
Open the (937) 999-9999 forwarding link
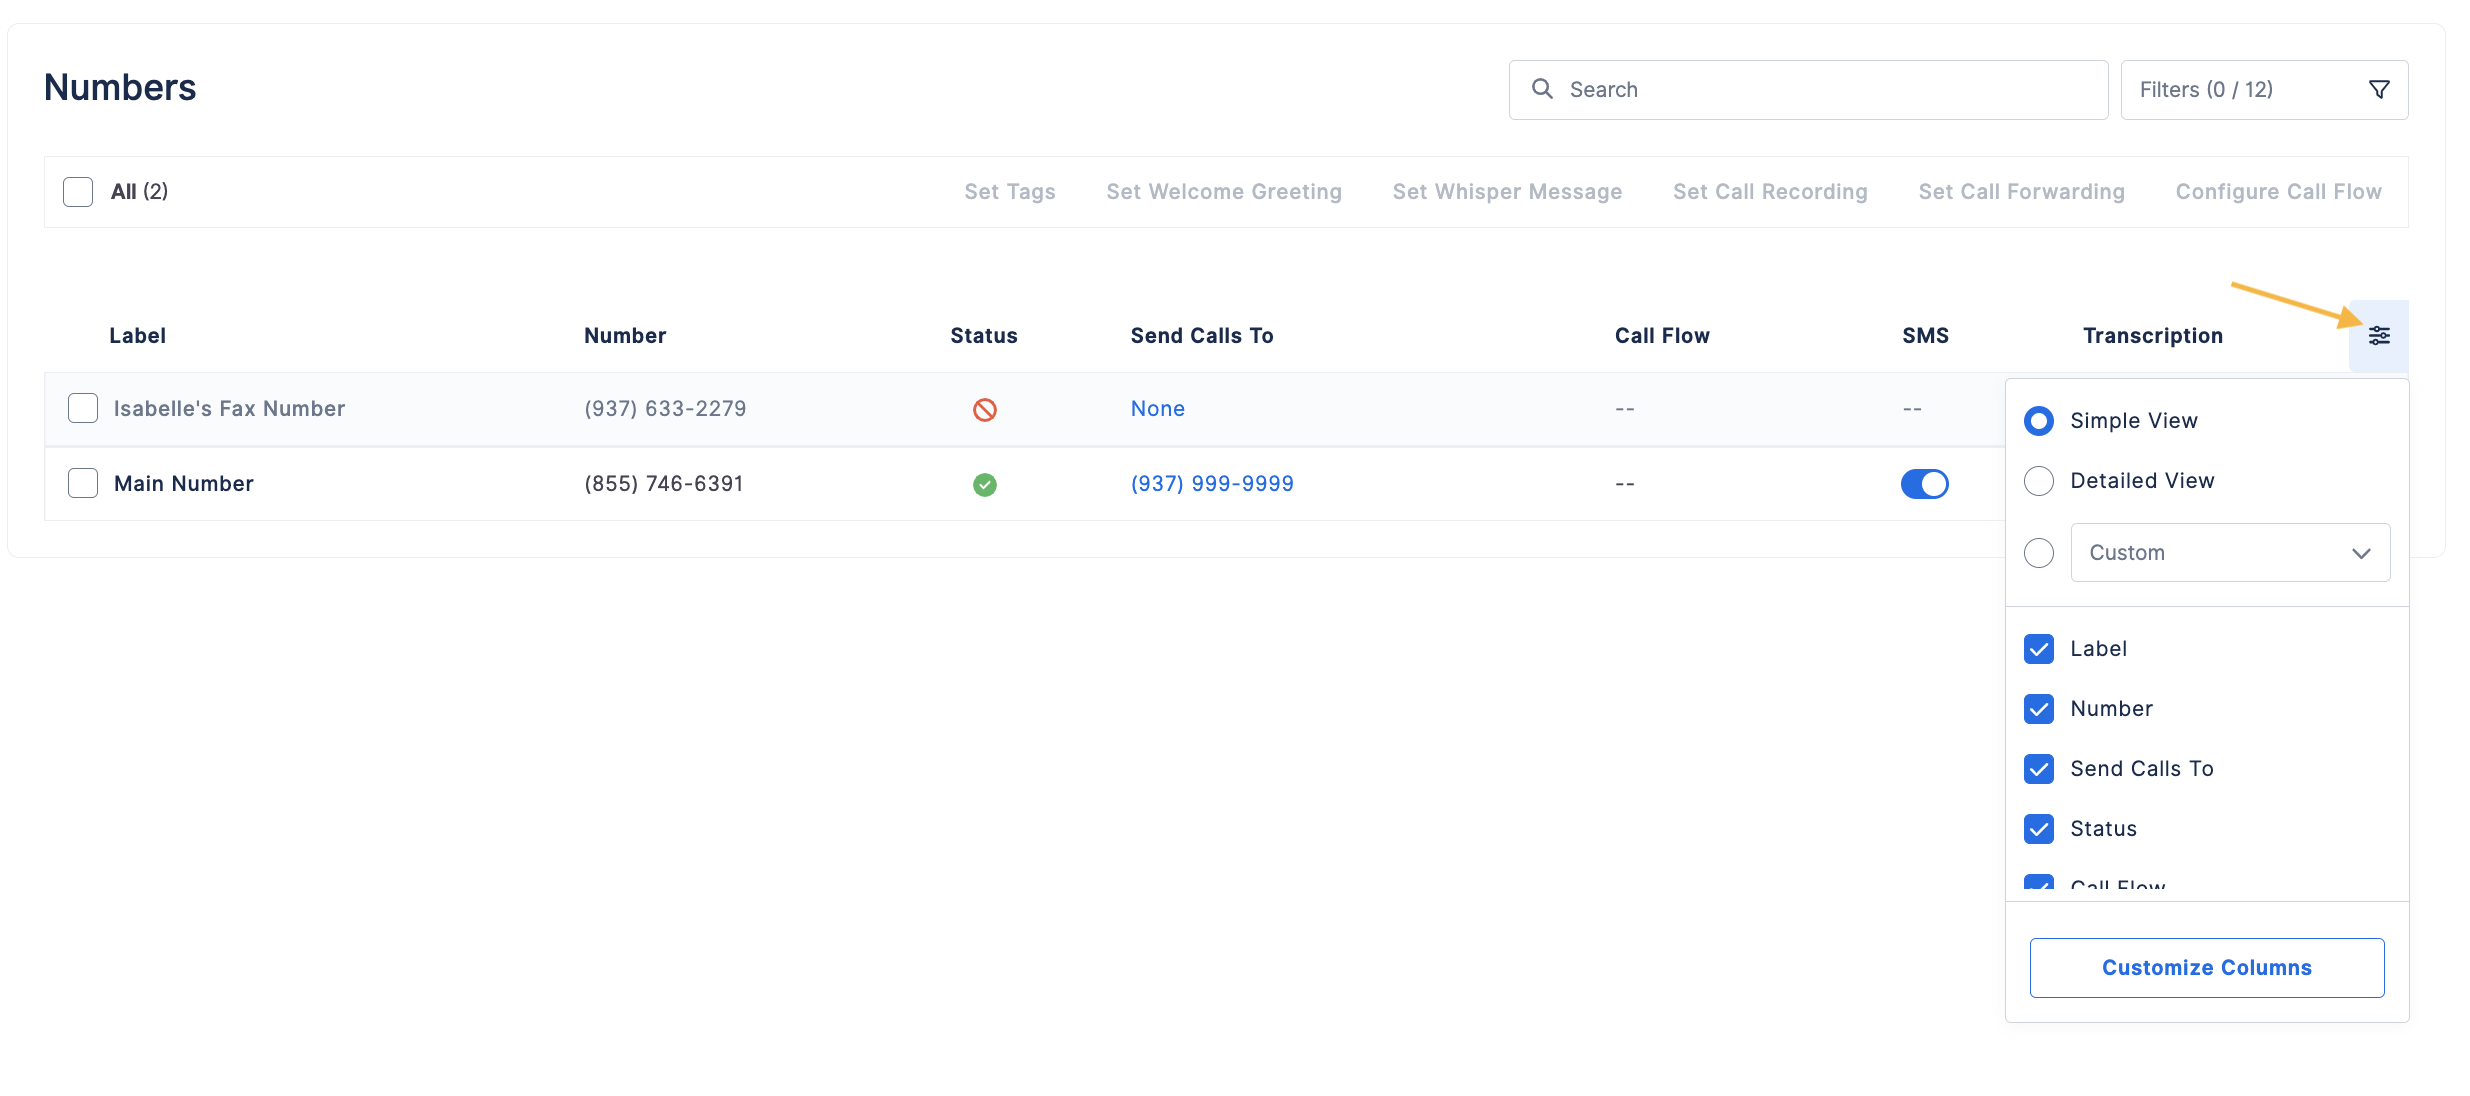tap(1212, 484)
